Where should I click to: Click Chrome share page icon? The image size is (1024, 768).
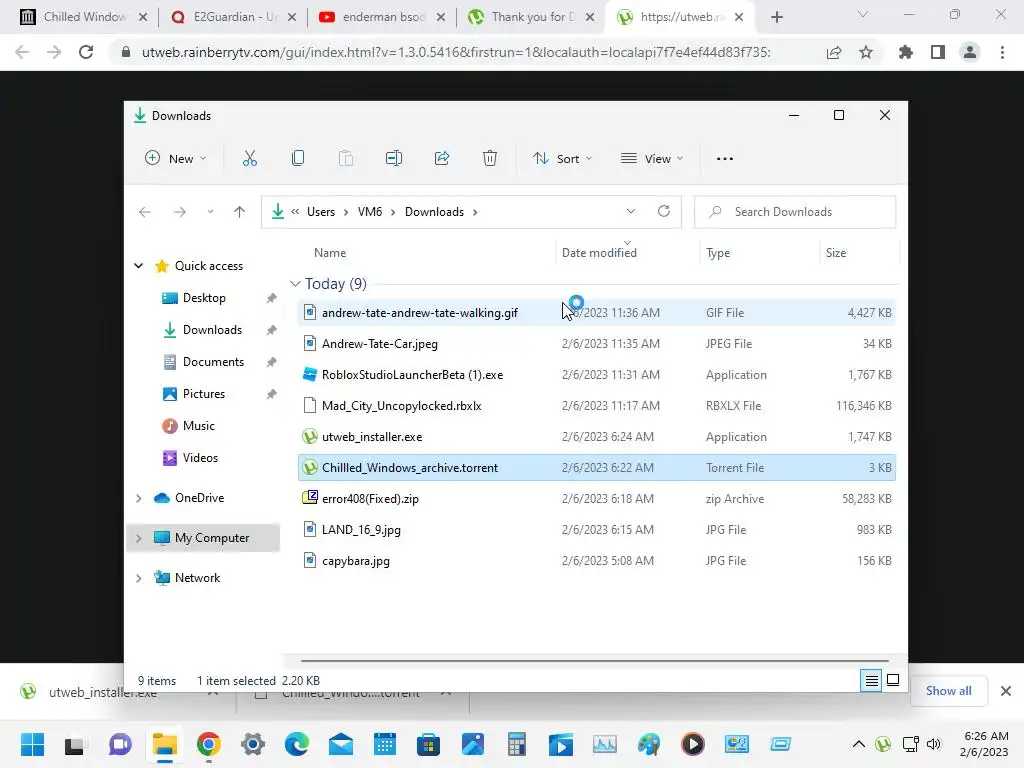[x=834, y=52]
